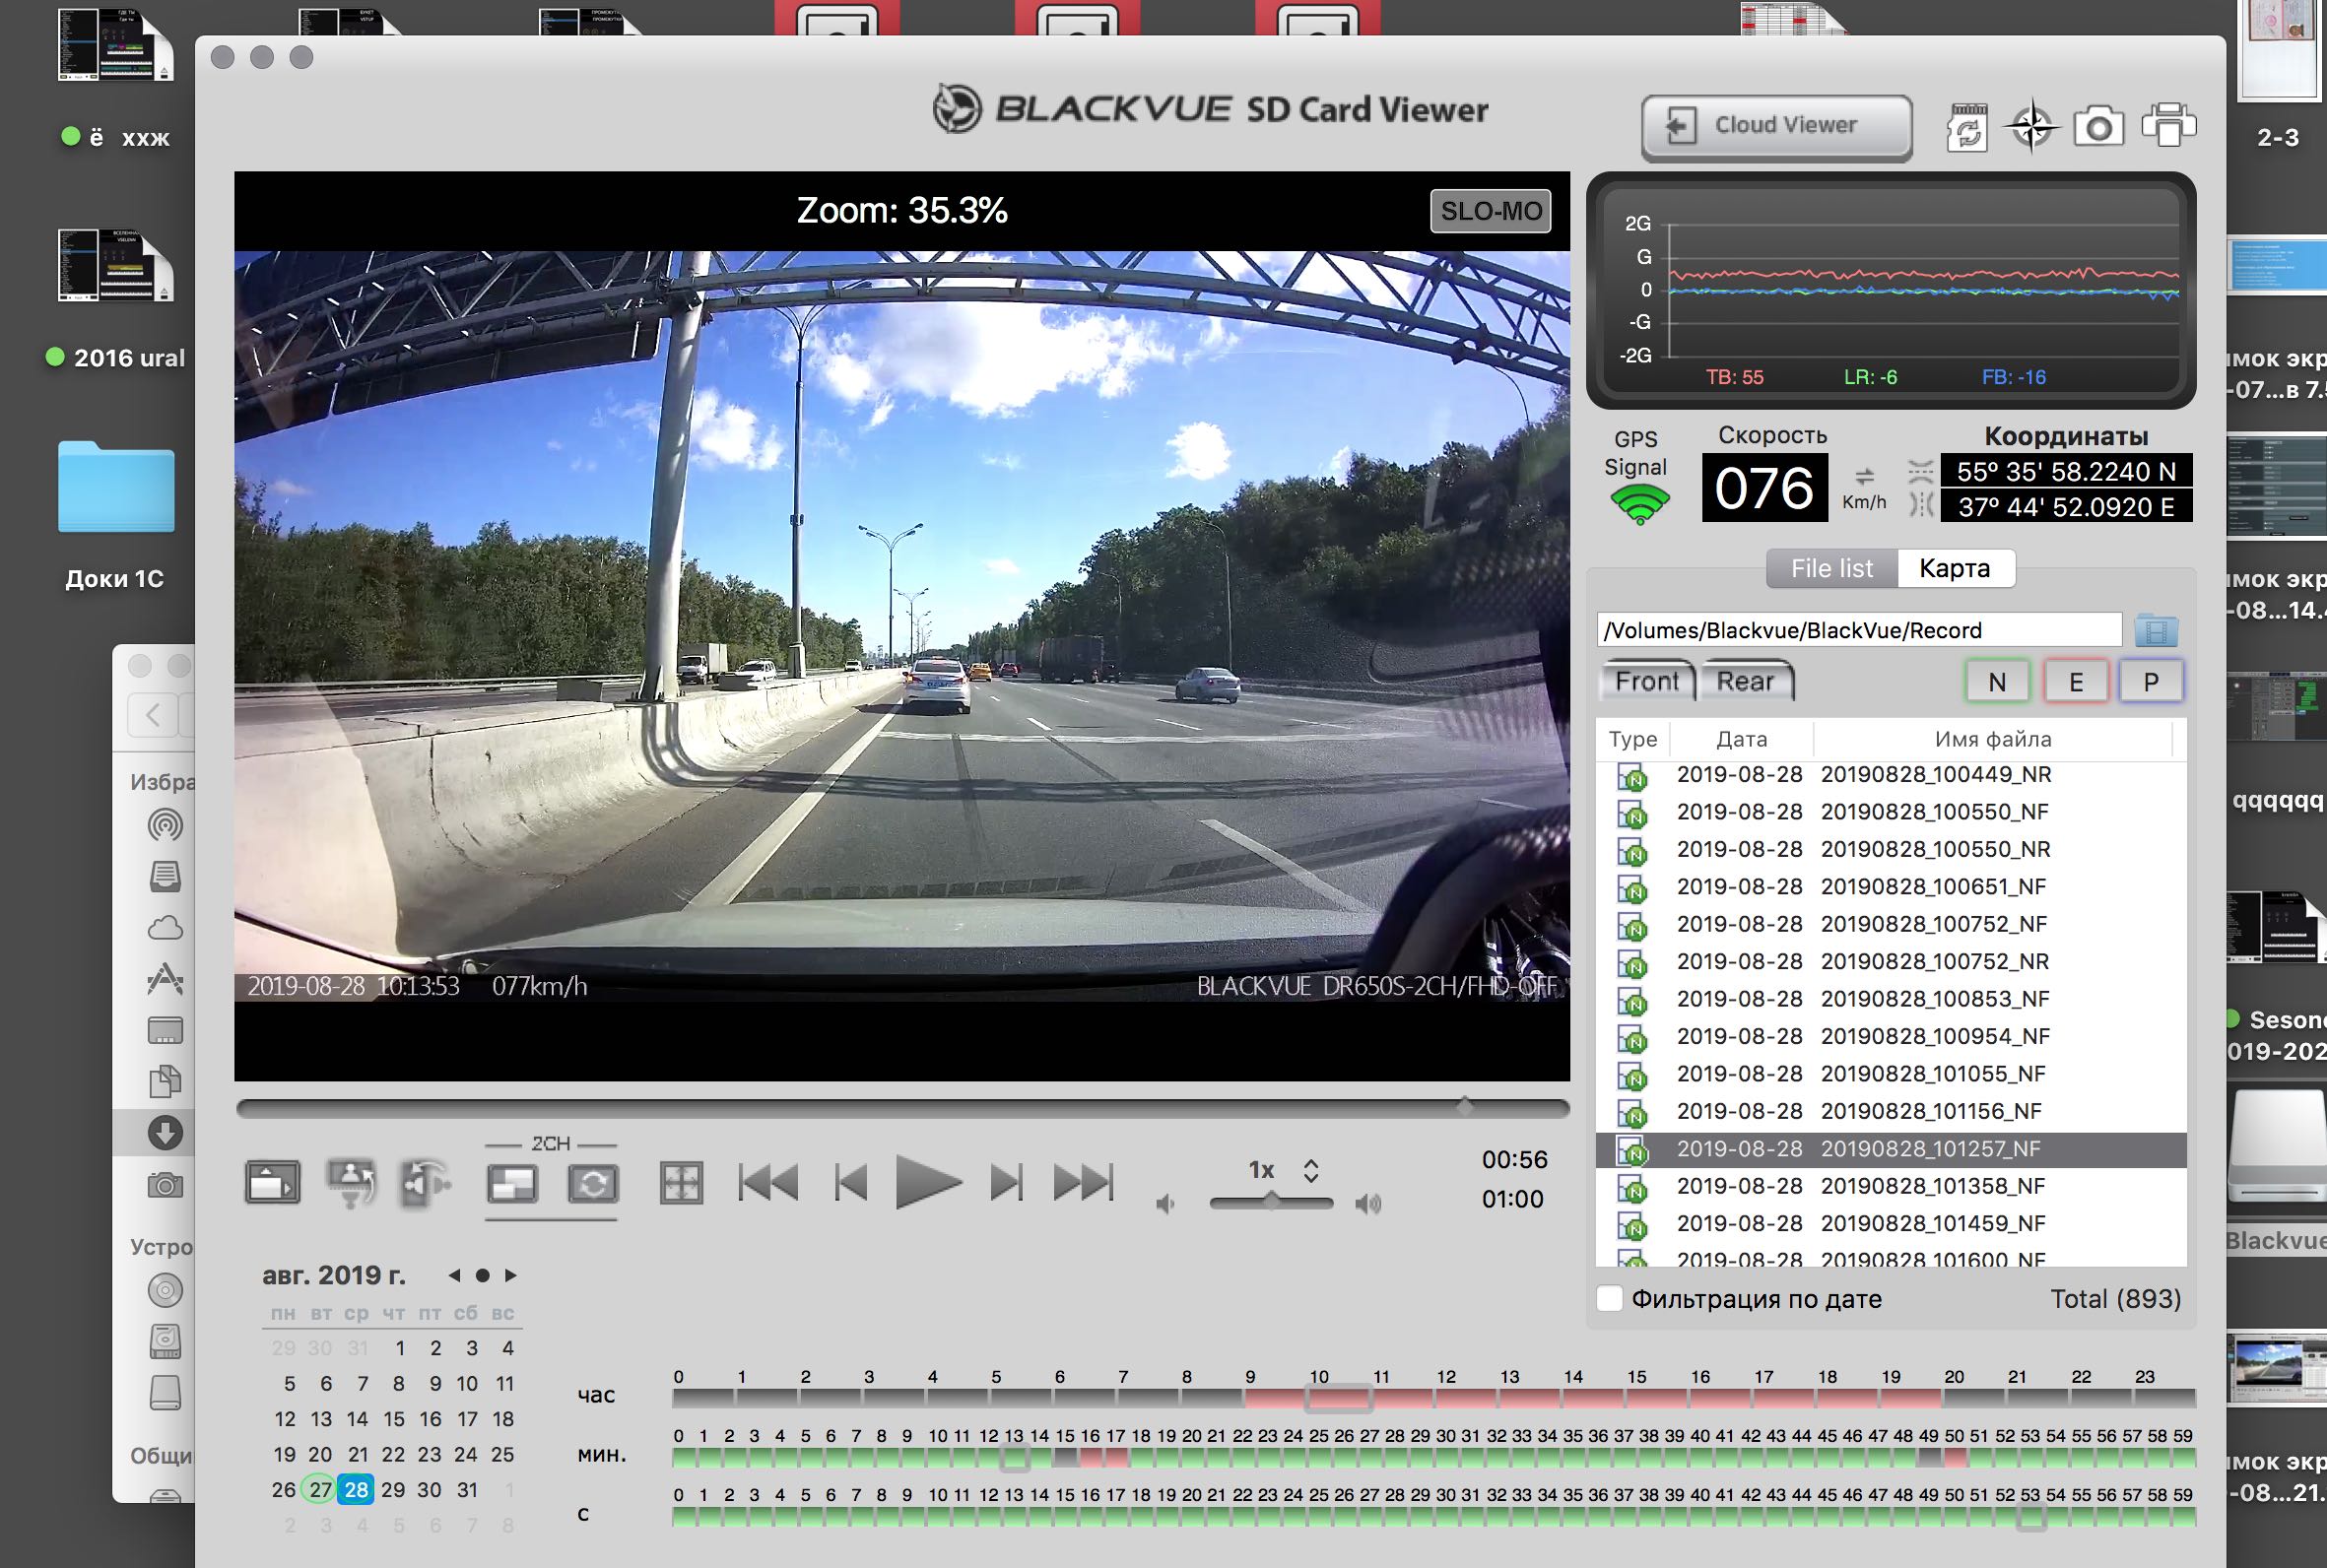Sort file list by Type column
Image resolution: width=2327 pixels, height=1568 pixels.
(1633, 739)
